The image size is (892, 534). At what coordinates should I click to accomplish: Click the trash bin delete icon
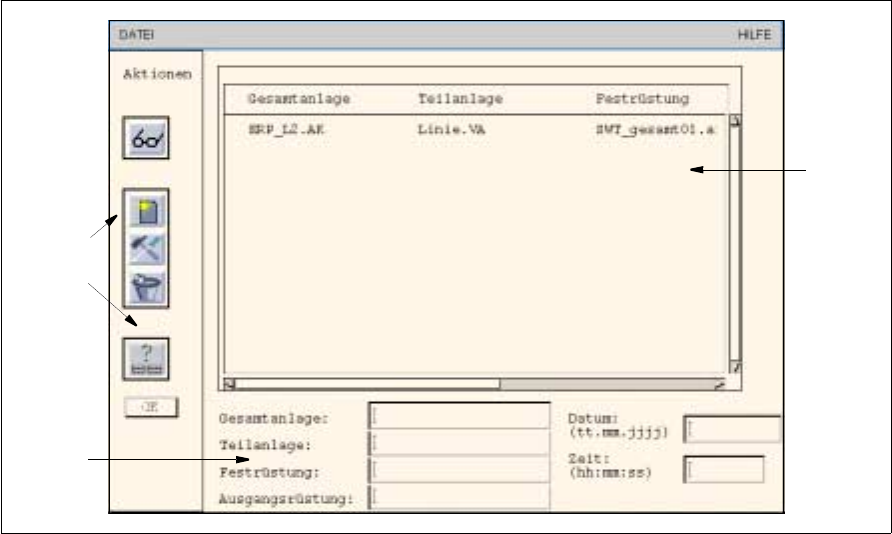pos(147,287)
